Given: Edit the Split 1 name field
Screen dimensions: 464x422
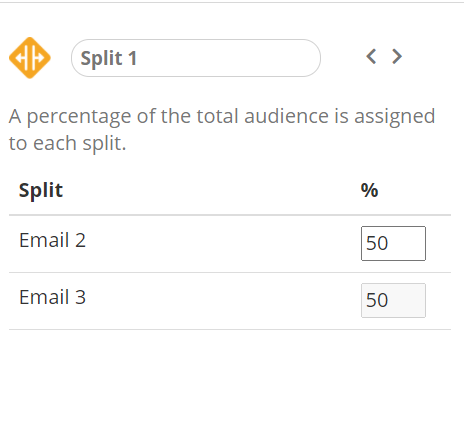Looking at the screenshot, I should (x=196, y=58).
